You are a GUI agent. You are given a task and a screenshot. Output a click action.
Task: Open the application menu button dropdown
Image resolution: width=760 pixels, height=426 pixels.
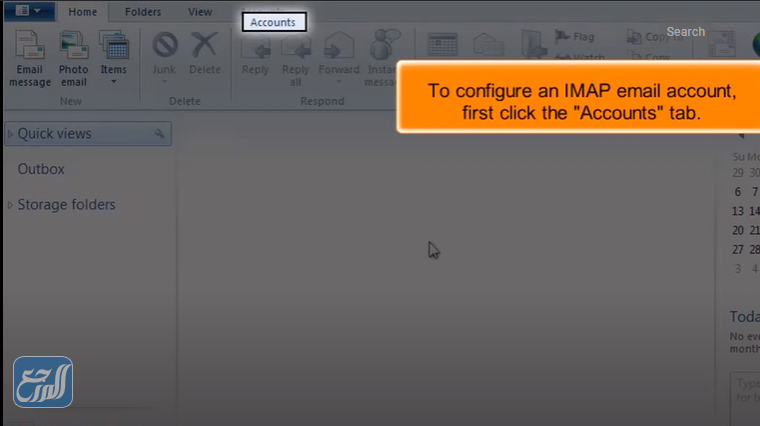point(27,11)
